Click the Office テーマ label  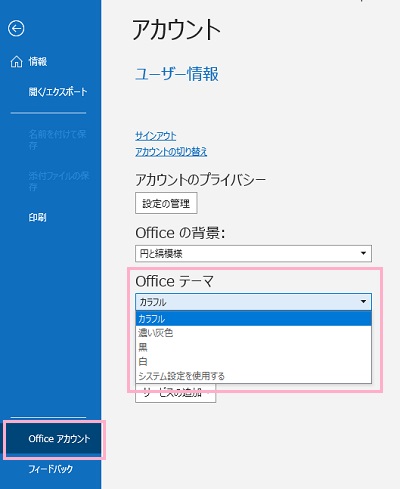[x=174, y=281]
